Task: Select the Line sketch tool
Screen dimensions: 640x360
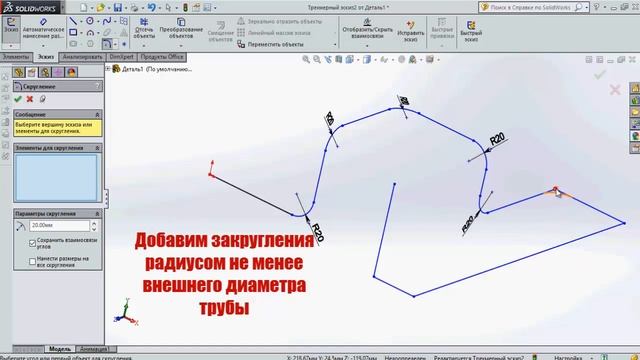Action: [73, 21]
